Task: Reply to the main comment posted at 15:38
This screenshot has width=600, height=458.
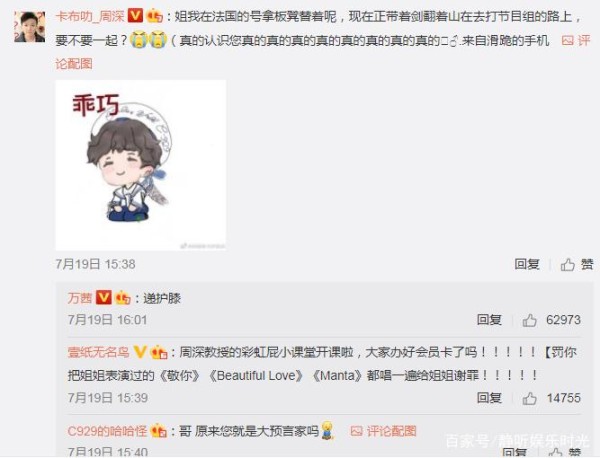Action: (527, 264)
